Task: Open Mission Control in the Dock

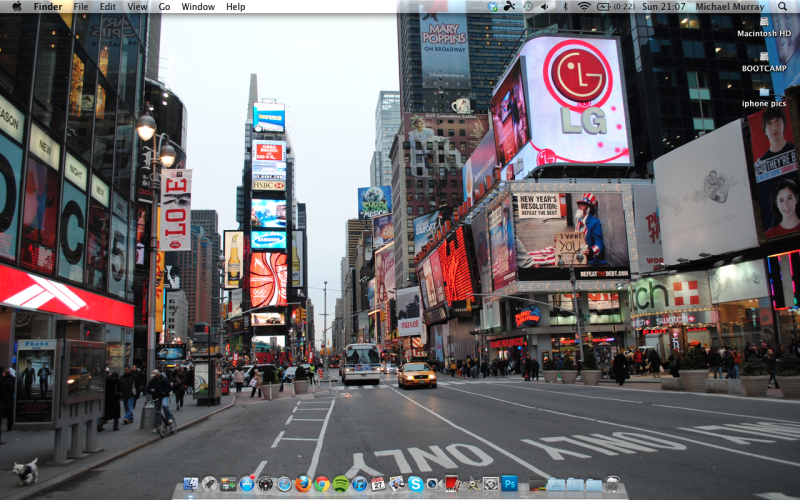Action: pyautogui.click(x=228, y=483)
